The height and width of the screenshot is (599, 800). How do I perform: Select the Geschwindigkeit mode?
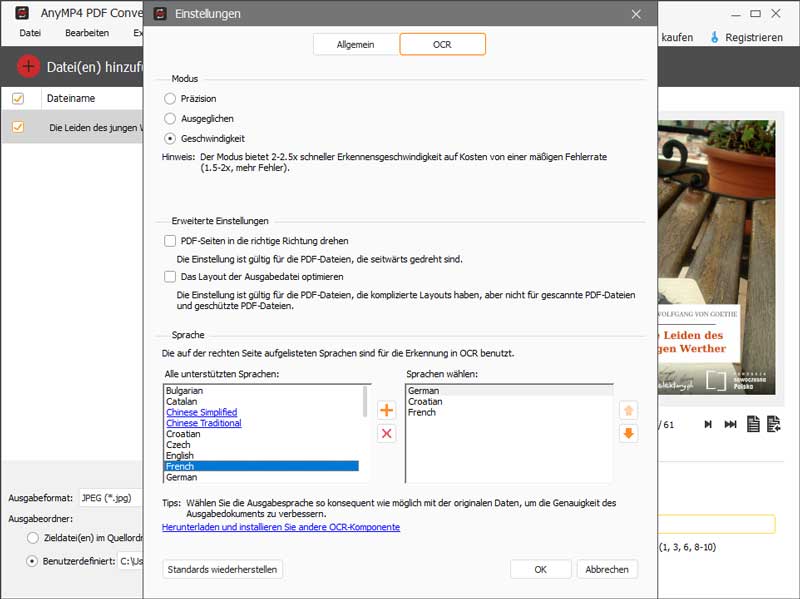[x=170, y=138]
